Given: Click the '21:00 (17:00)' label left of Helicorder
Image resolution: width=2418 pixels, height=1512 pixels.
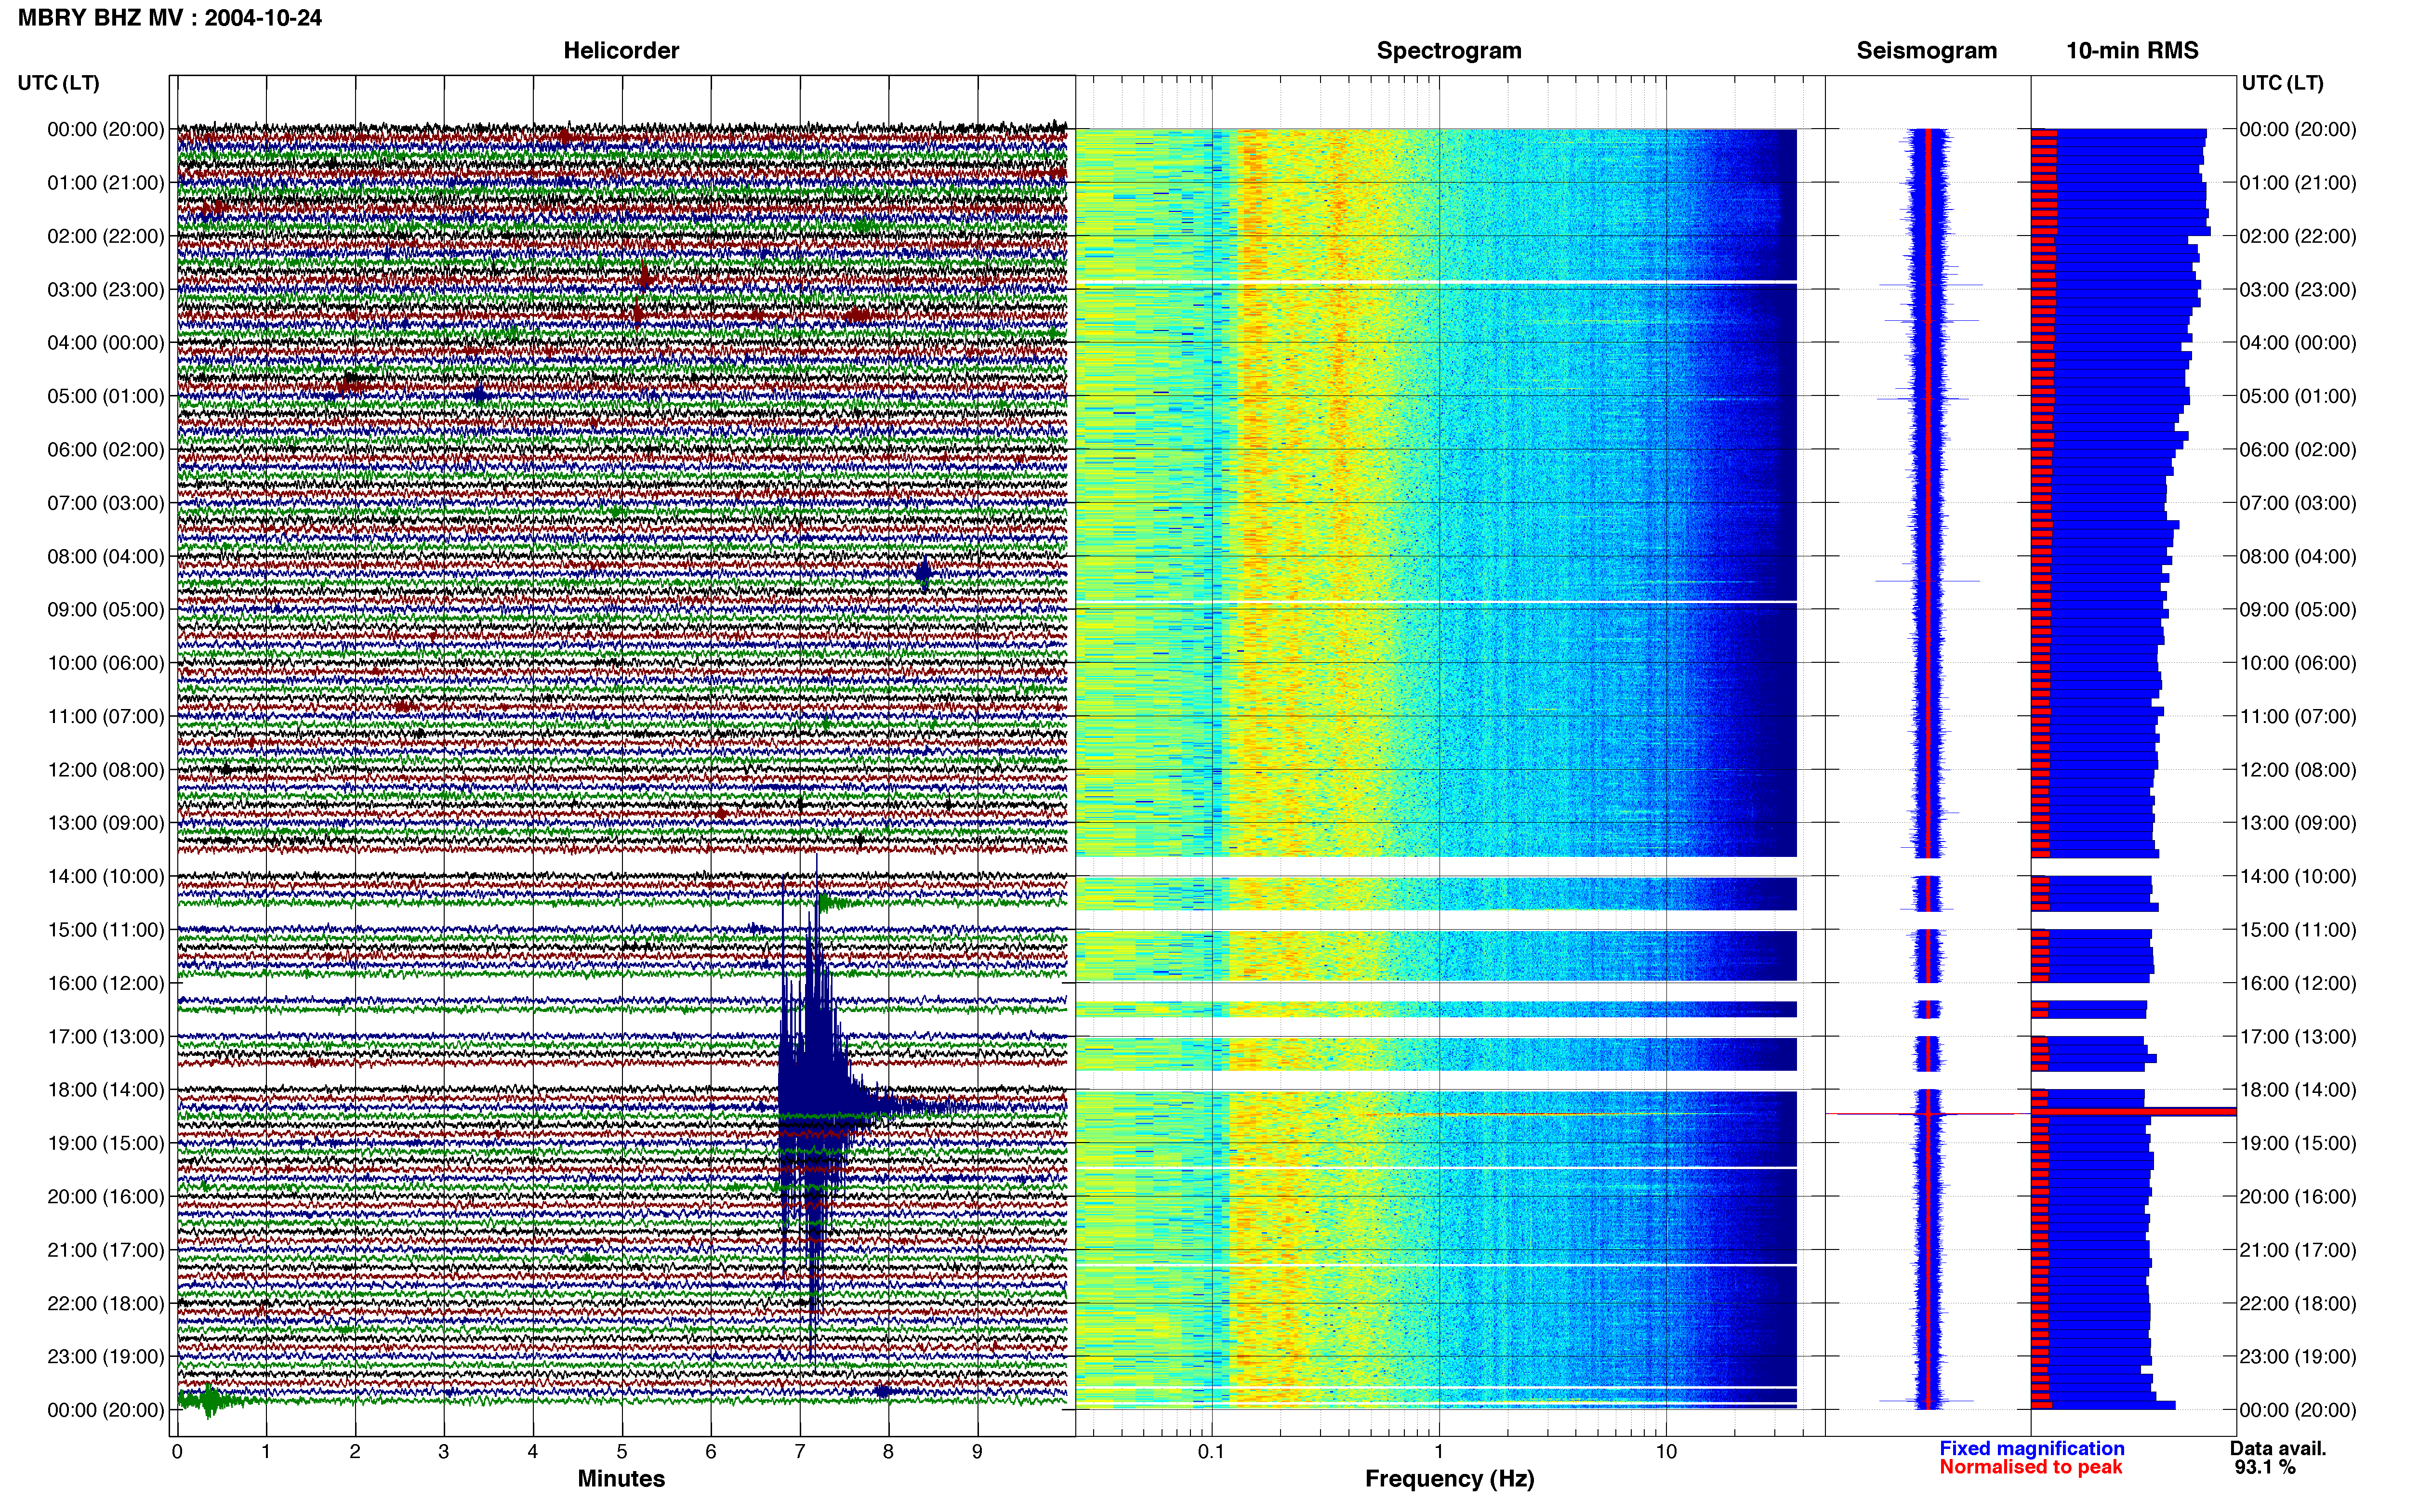Looking at the screenshot, I should (x=106, y=1250).
